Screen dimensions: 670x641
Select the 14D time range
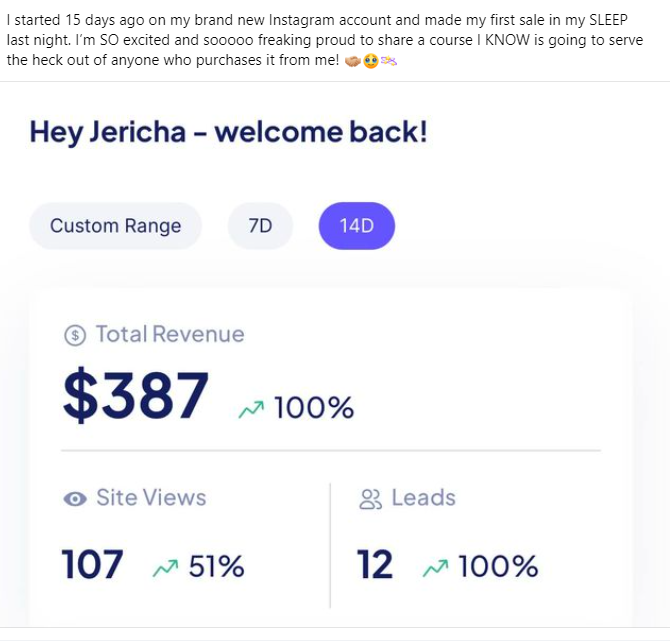pos(357,226)
